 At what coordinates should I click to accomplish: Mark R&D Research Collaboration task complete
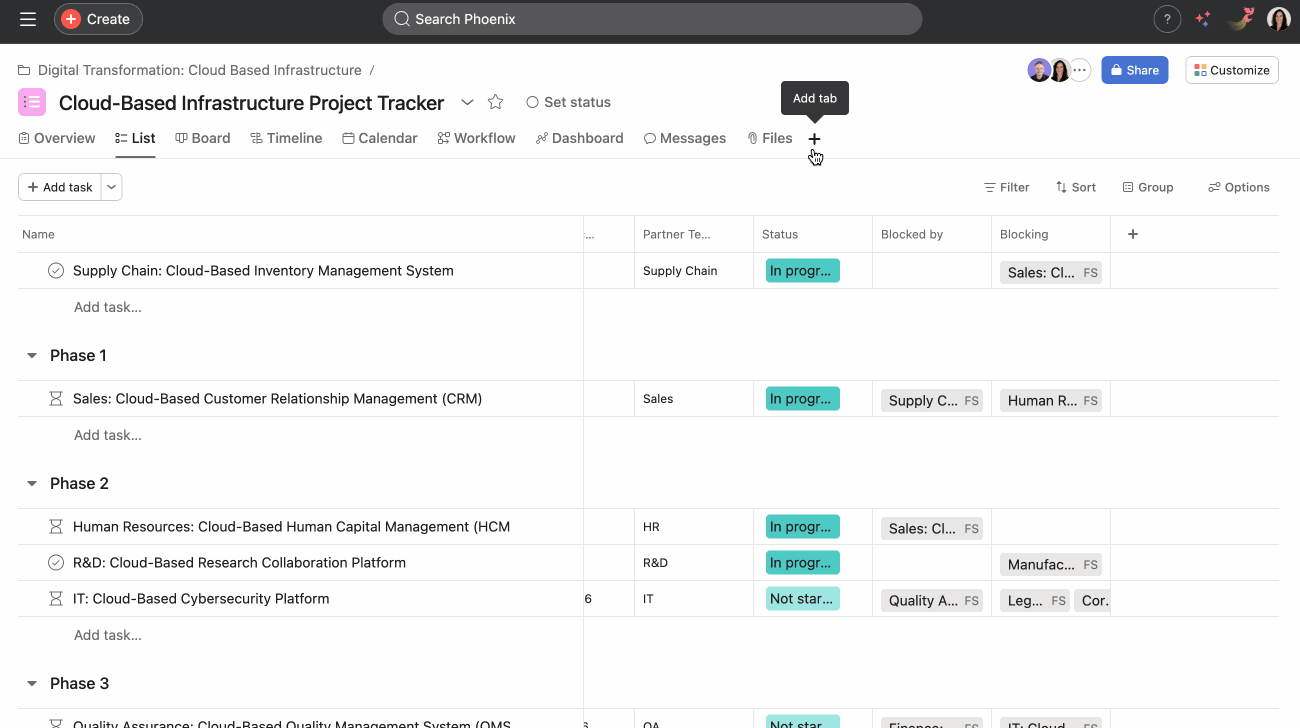[x=56, y=563]
